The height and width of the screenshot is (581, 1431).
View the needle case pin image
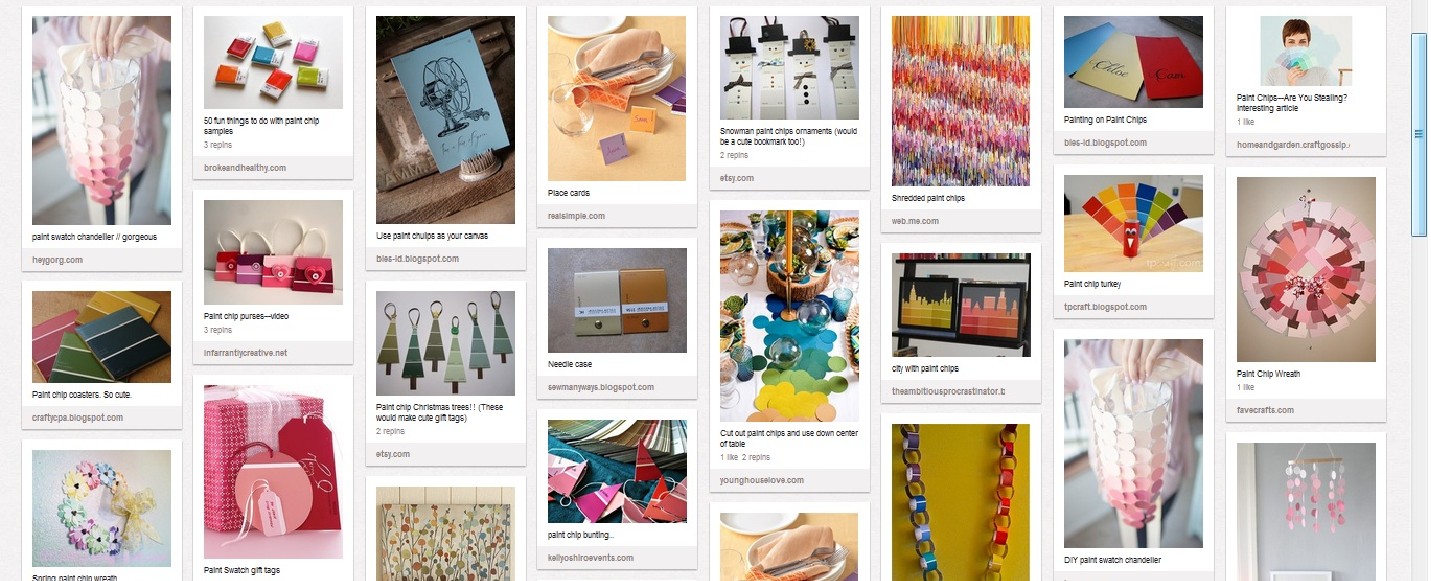[x=617, y=300]
